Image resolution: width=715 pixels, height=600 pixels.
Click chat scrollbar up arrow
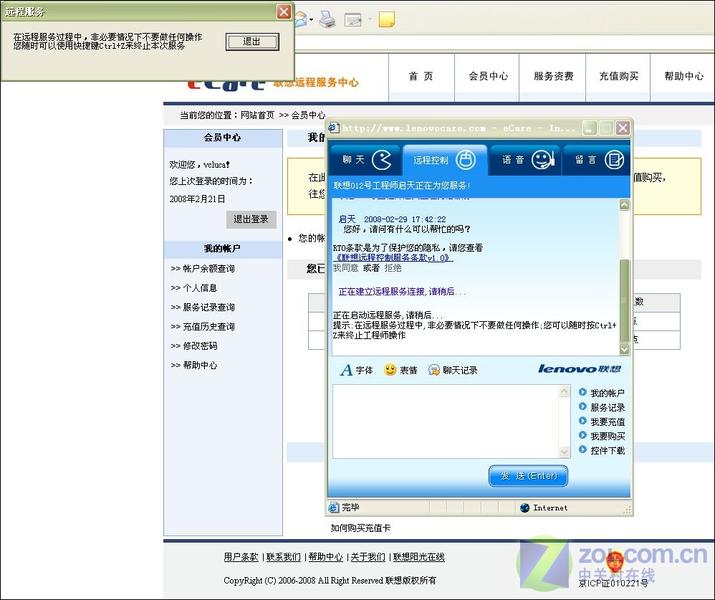624,205
